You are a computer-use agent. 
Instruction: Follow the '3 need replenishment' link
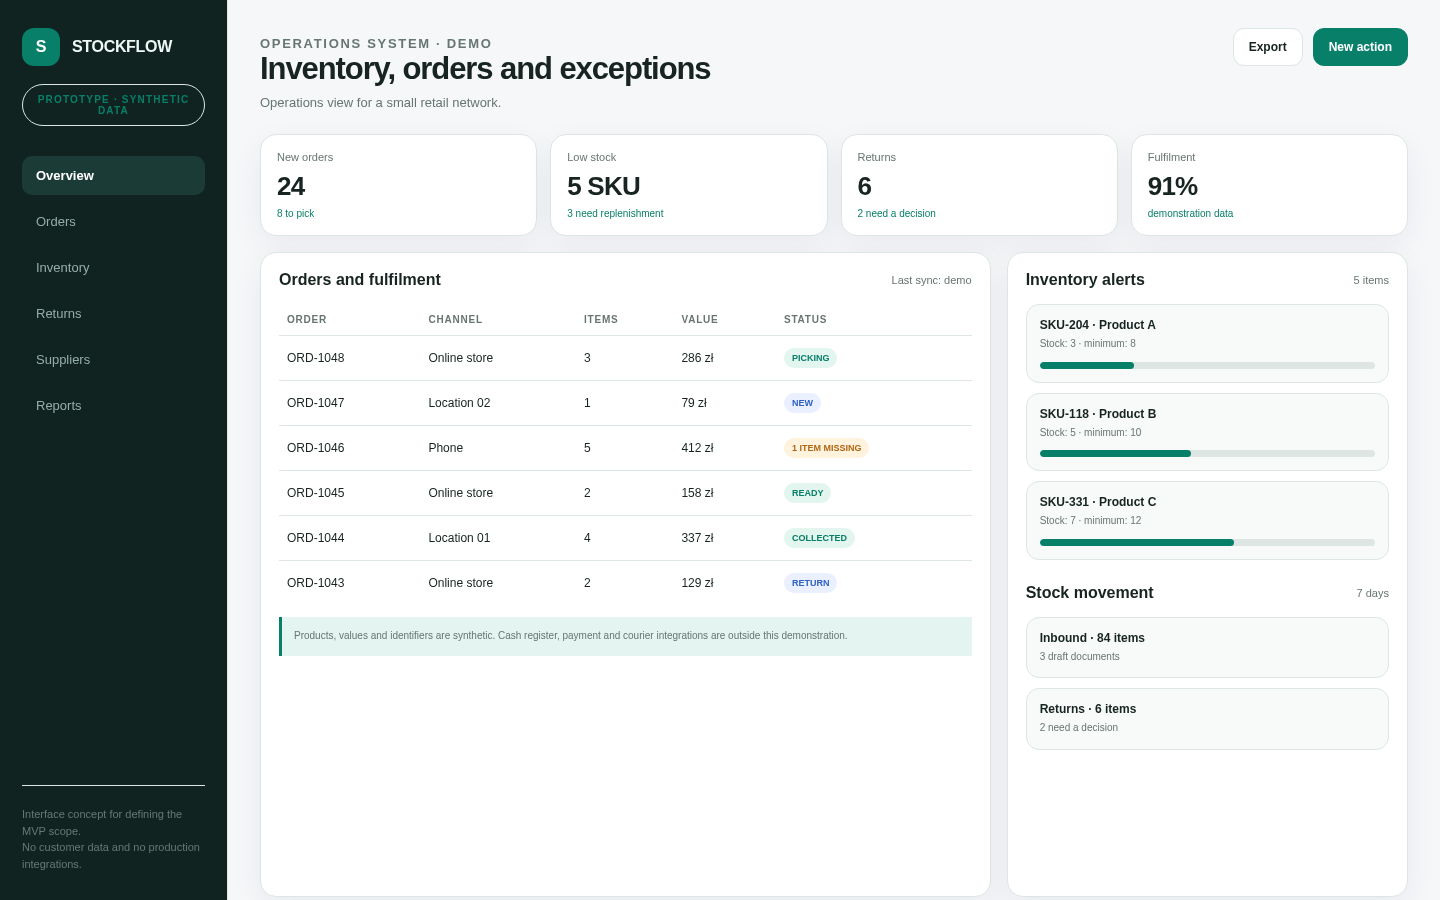click(x=615, y=213)
